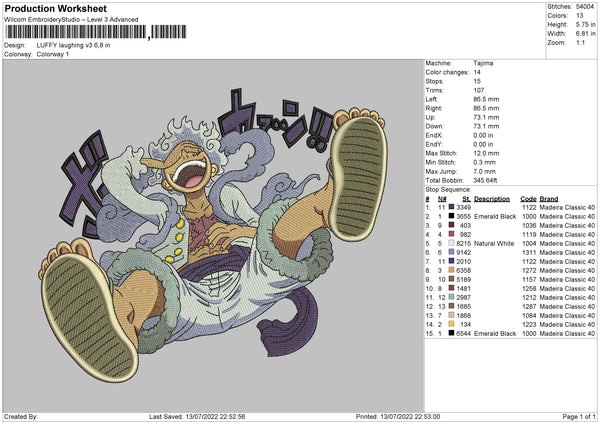Select the Width value 6.81 in

click(585, 34)
